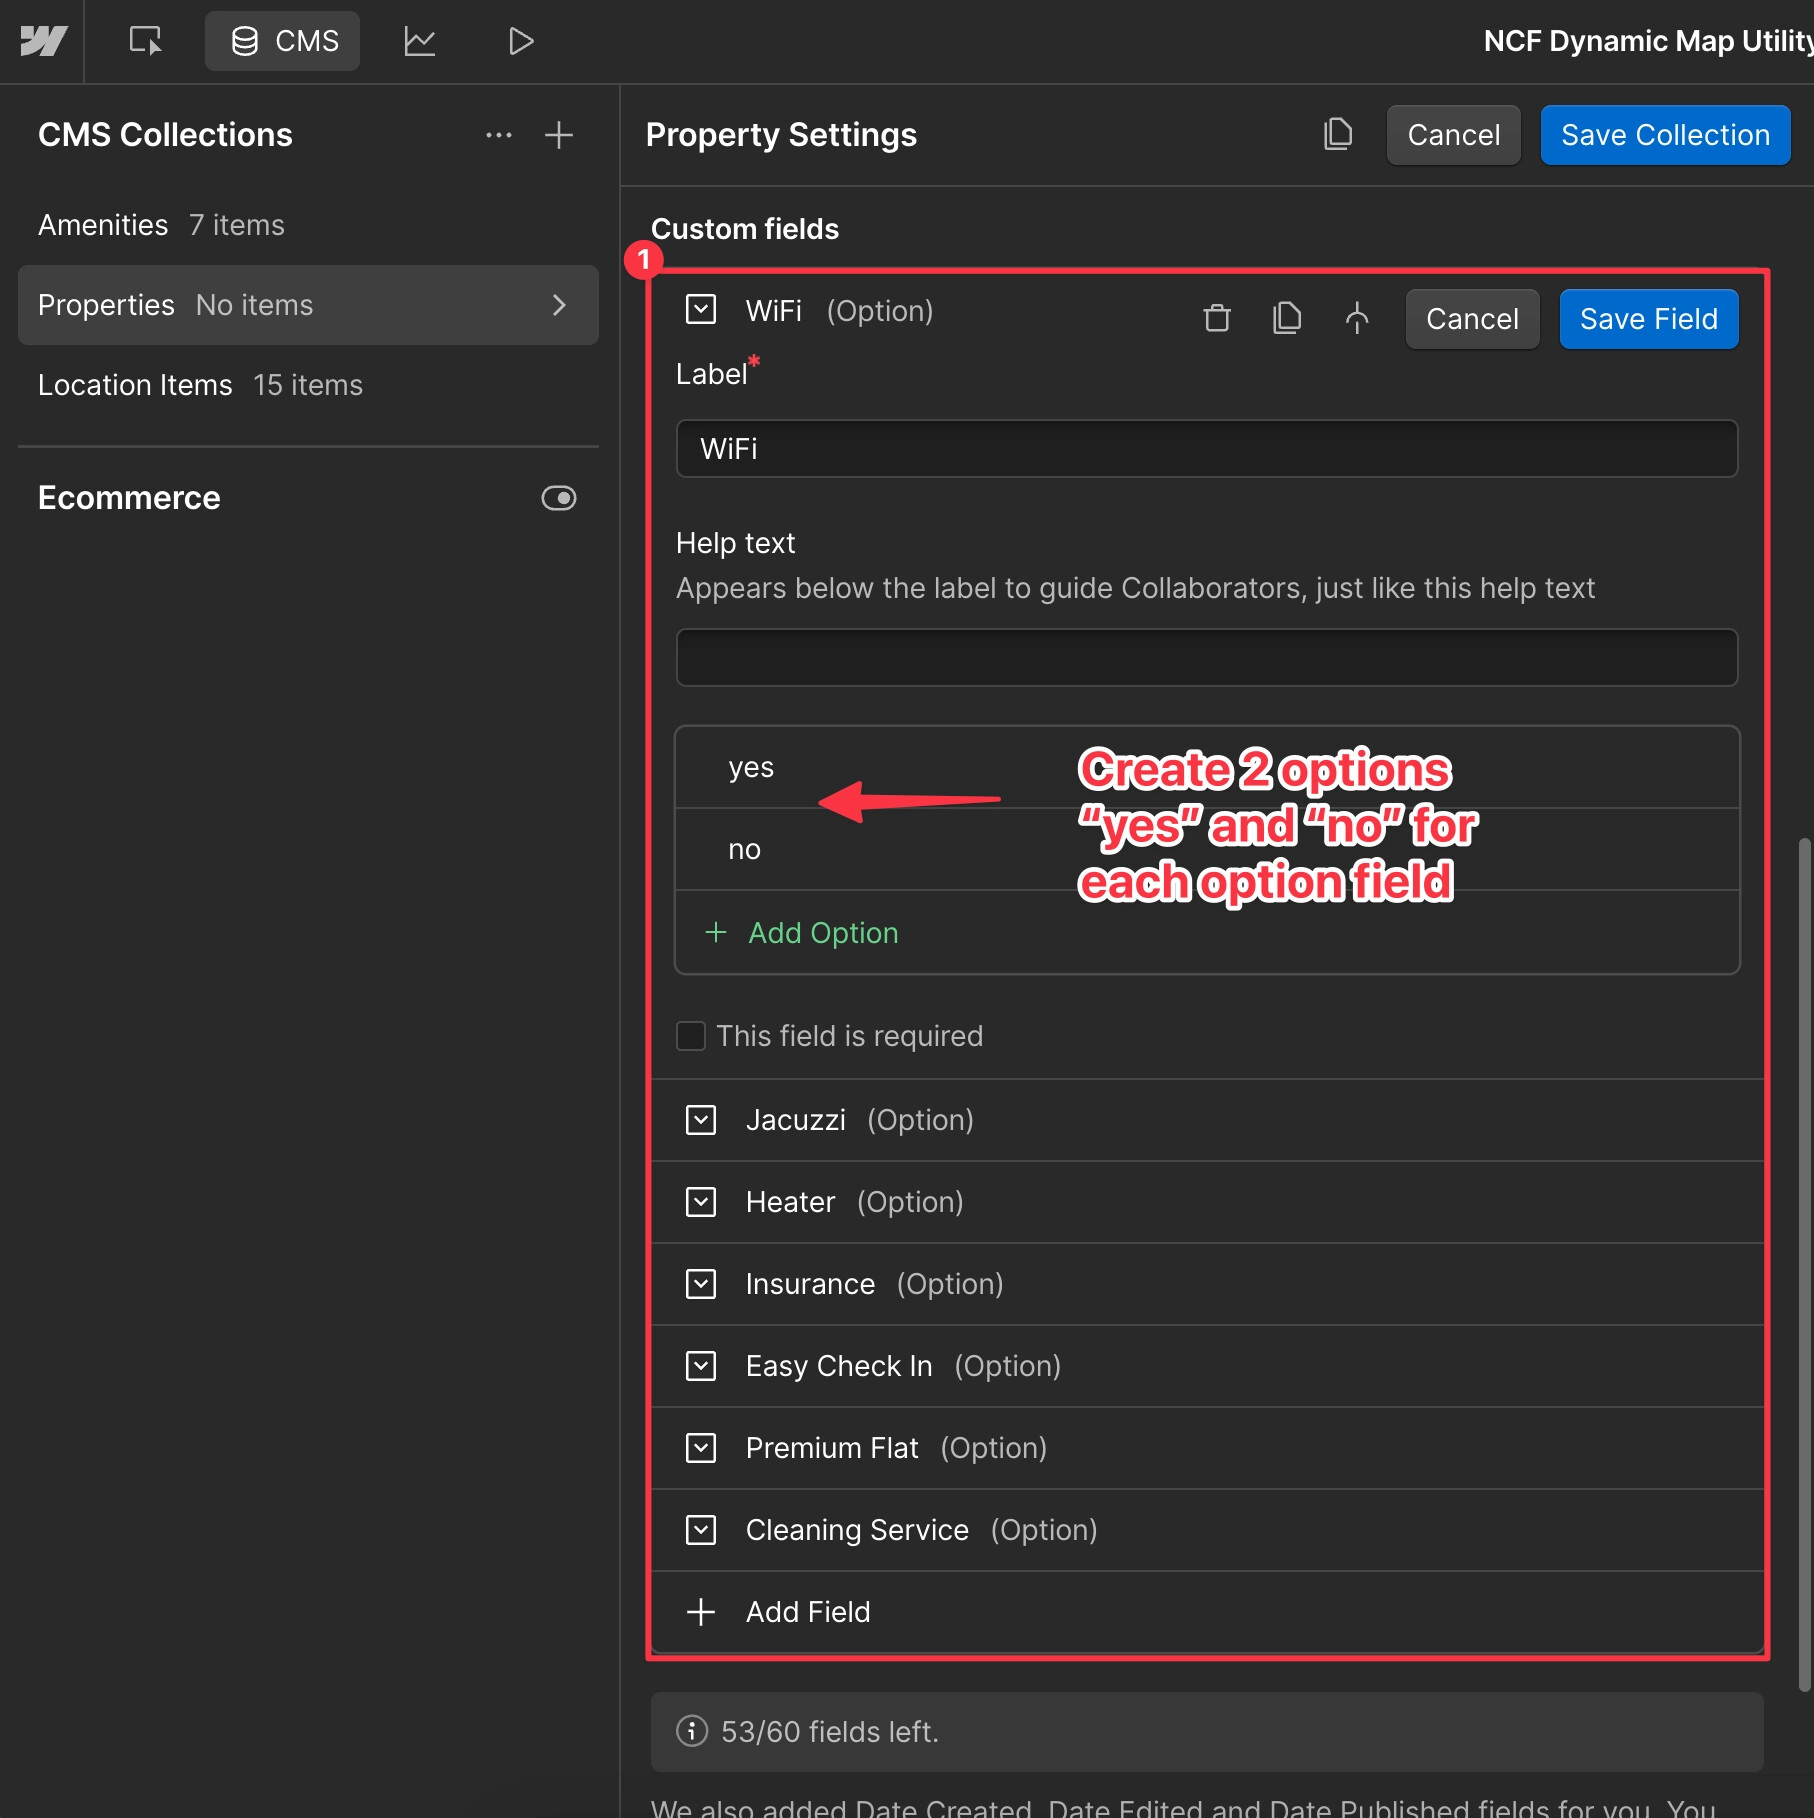This screenshot has height=1818, width=1814.
Task: Click the 'Custom fields' heading
Action: click(745, 229)
